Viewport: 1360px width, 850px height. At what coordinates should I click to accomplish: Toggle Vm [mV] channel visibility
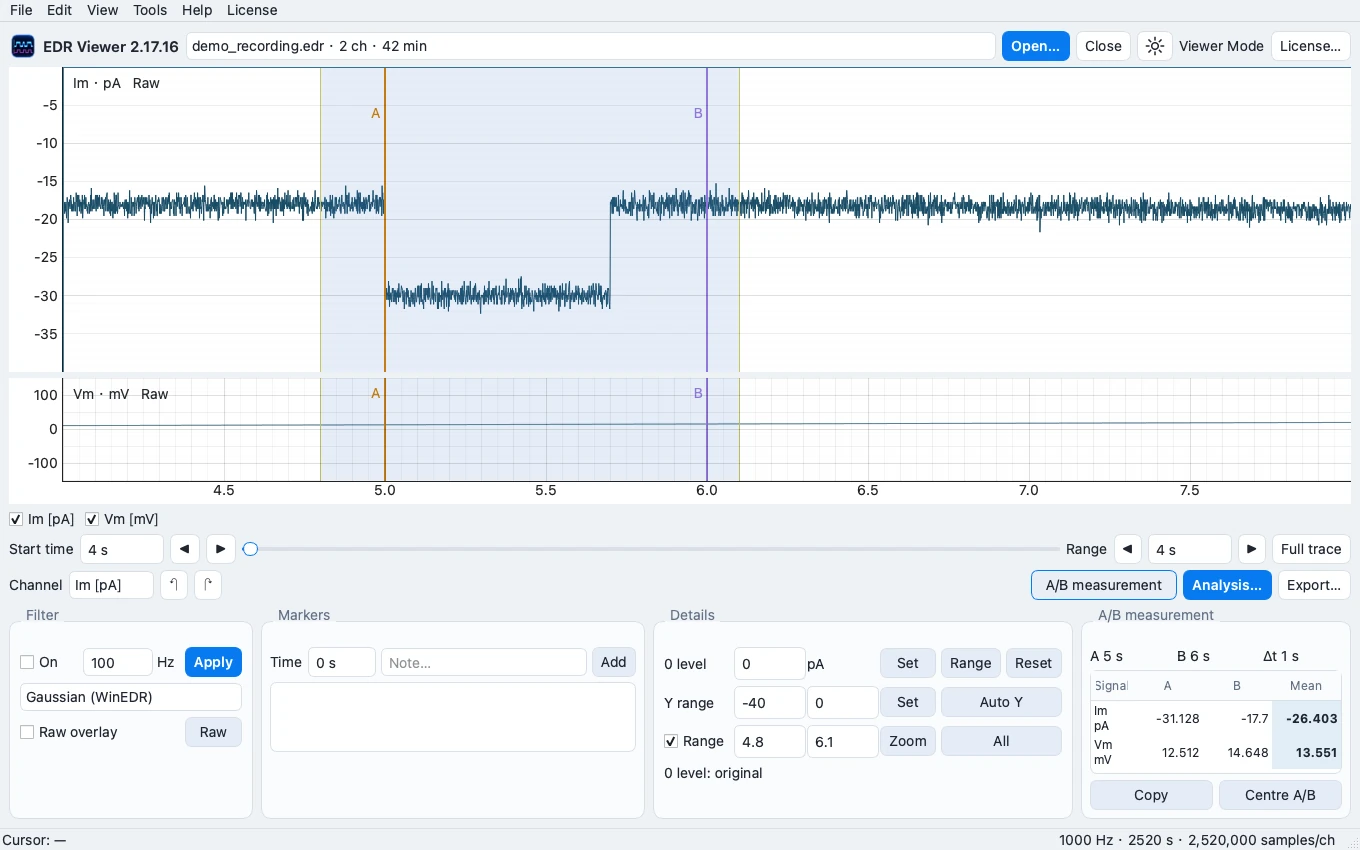pyautogui.click(x=92, y=519)
